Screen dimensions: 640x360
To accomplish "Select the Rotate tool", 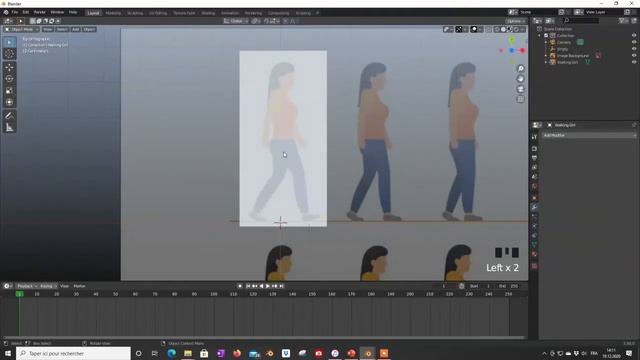I will click(9, 79).
